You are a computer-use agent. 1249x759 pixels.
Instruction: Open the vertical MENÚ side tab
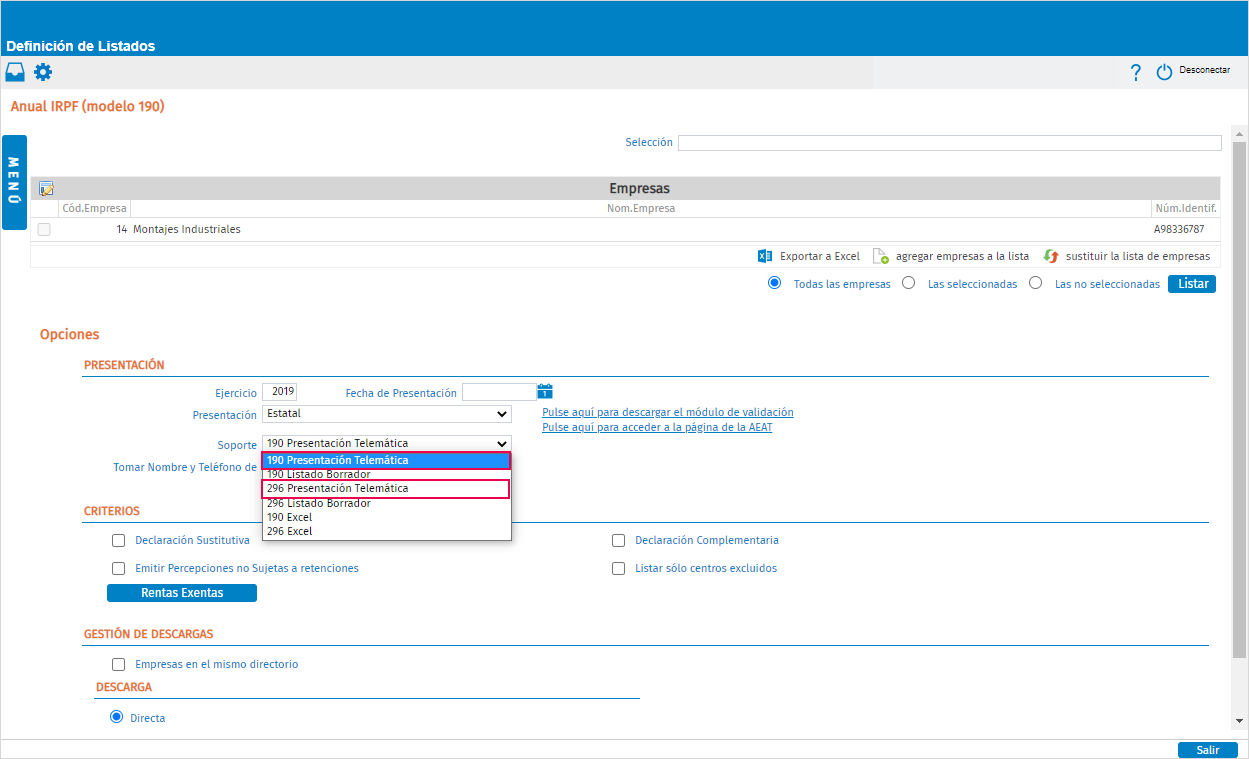point(14,182)
